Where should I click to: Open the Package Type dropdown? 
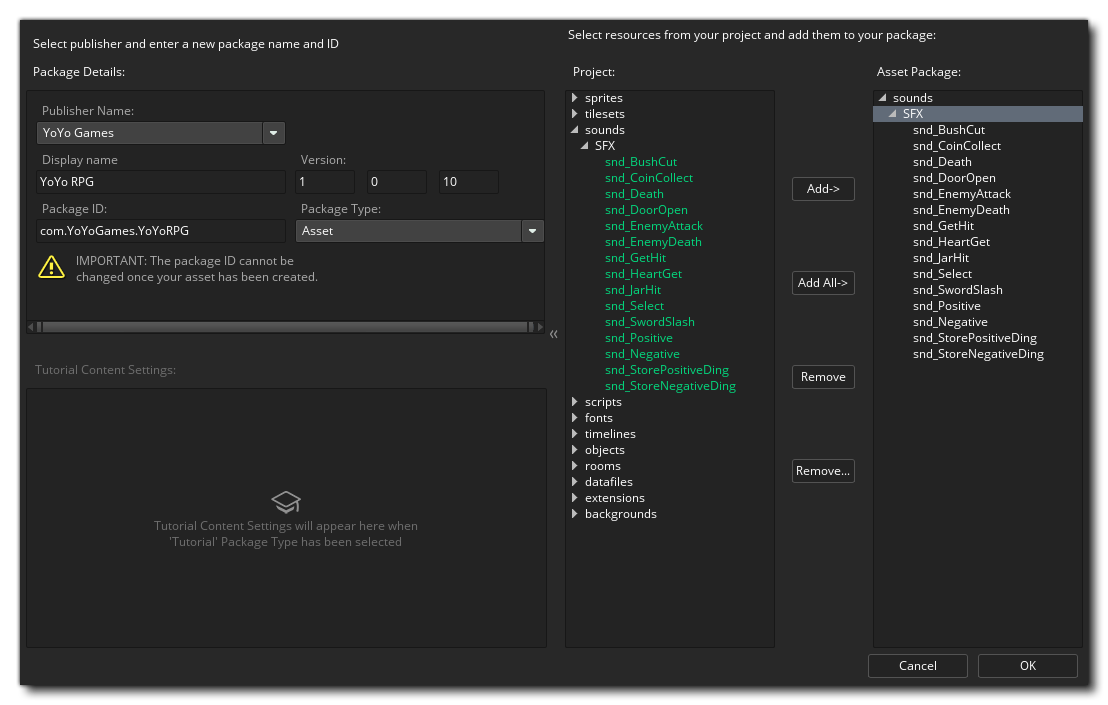(532, 231)
